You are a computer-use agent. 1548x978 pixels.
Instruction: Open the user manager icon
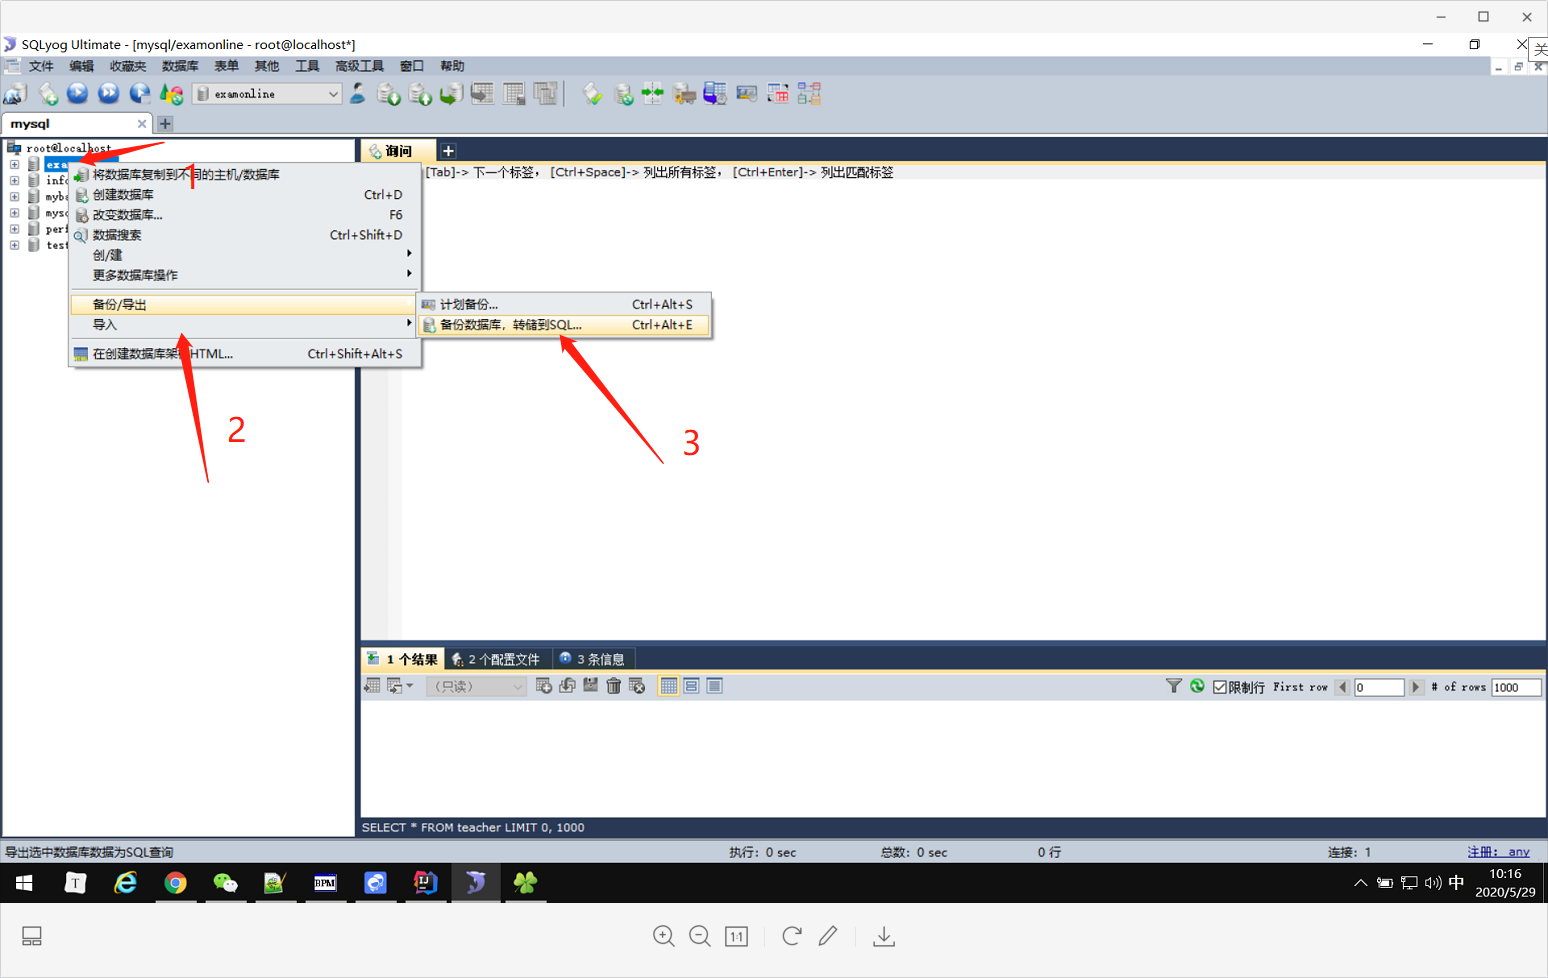(x=357, y=94)
